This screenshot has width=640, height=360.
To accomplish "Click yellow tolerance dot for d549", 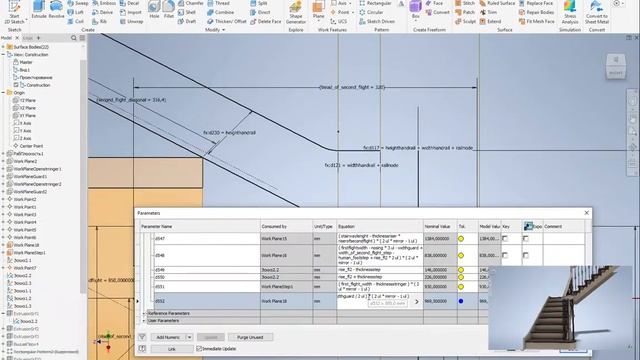I will pyautogui.click(x=461, y=270).
